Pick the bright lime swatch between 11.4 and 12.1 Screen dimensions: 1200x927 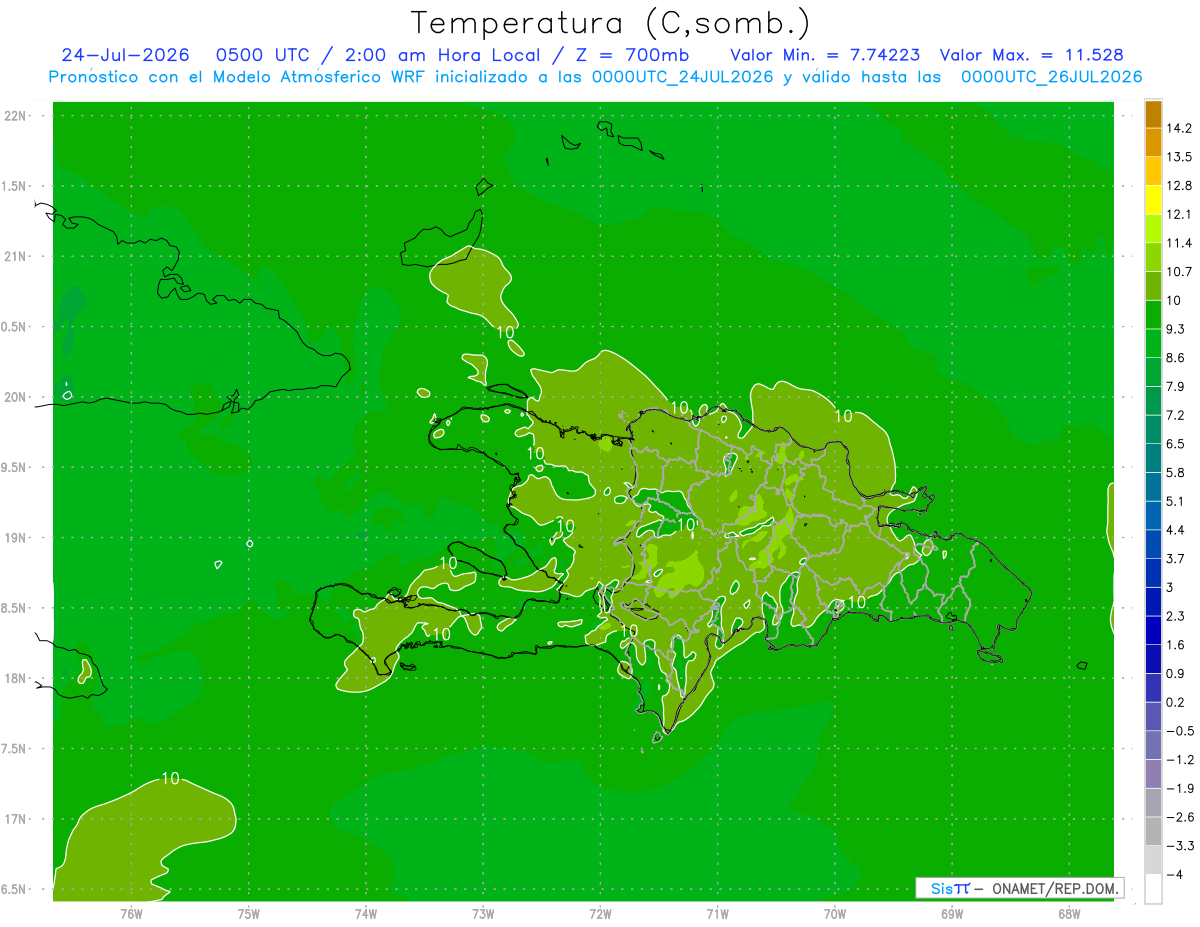1153,229
